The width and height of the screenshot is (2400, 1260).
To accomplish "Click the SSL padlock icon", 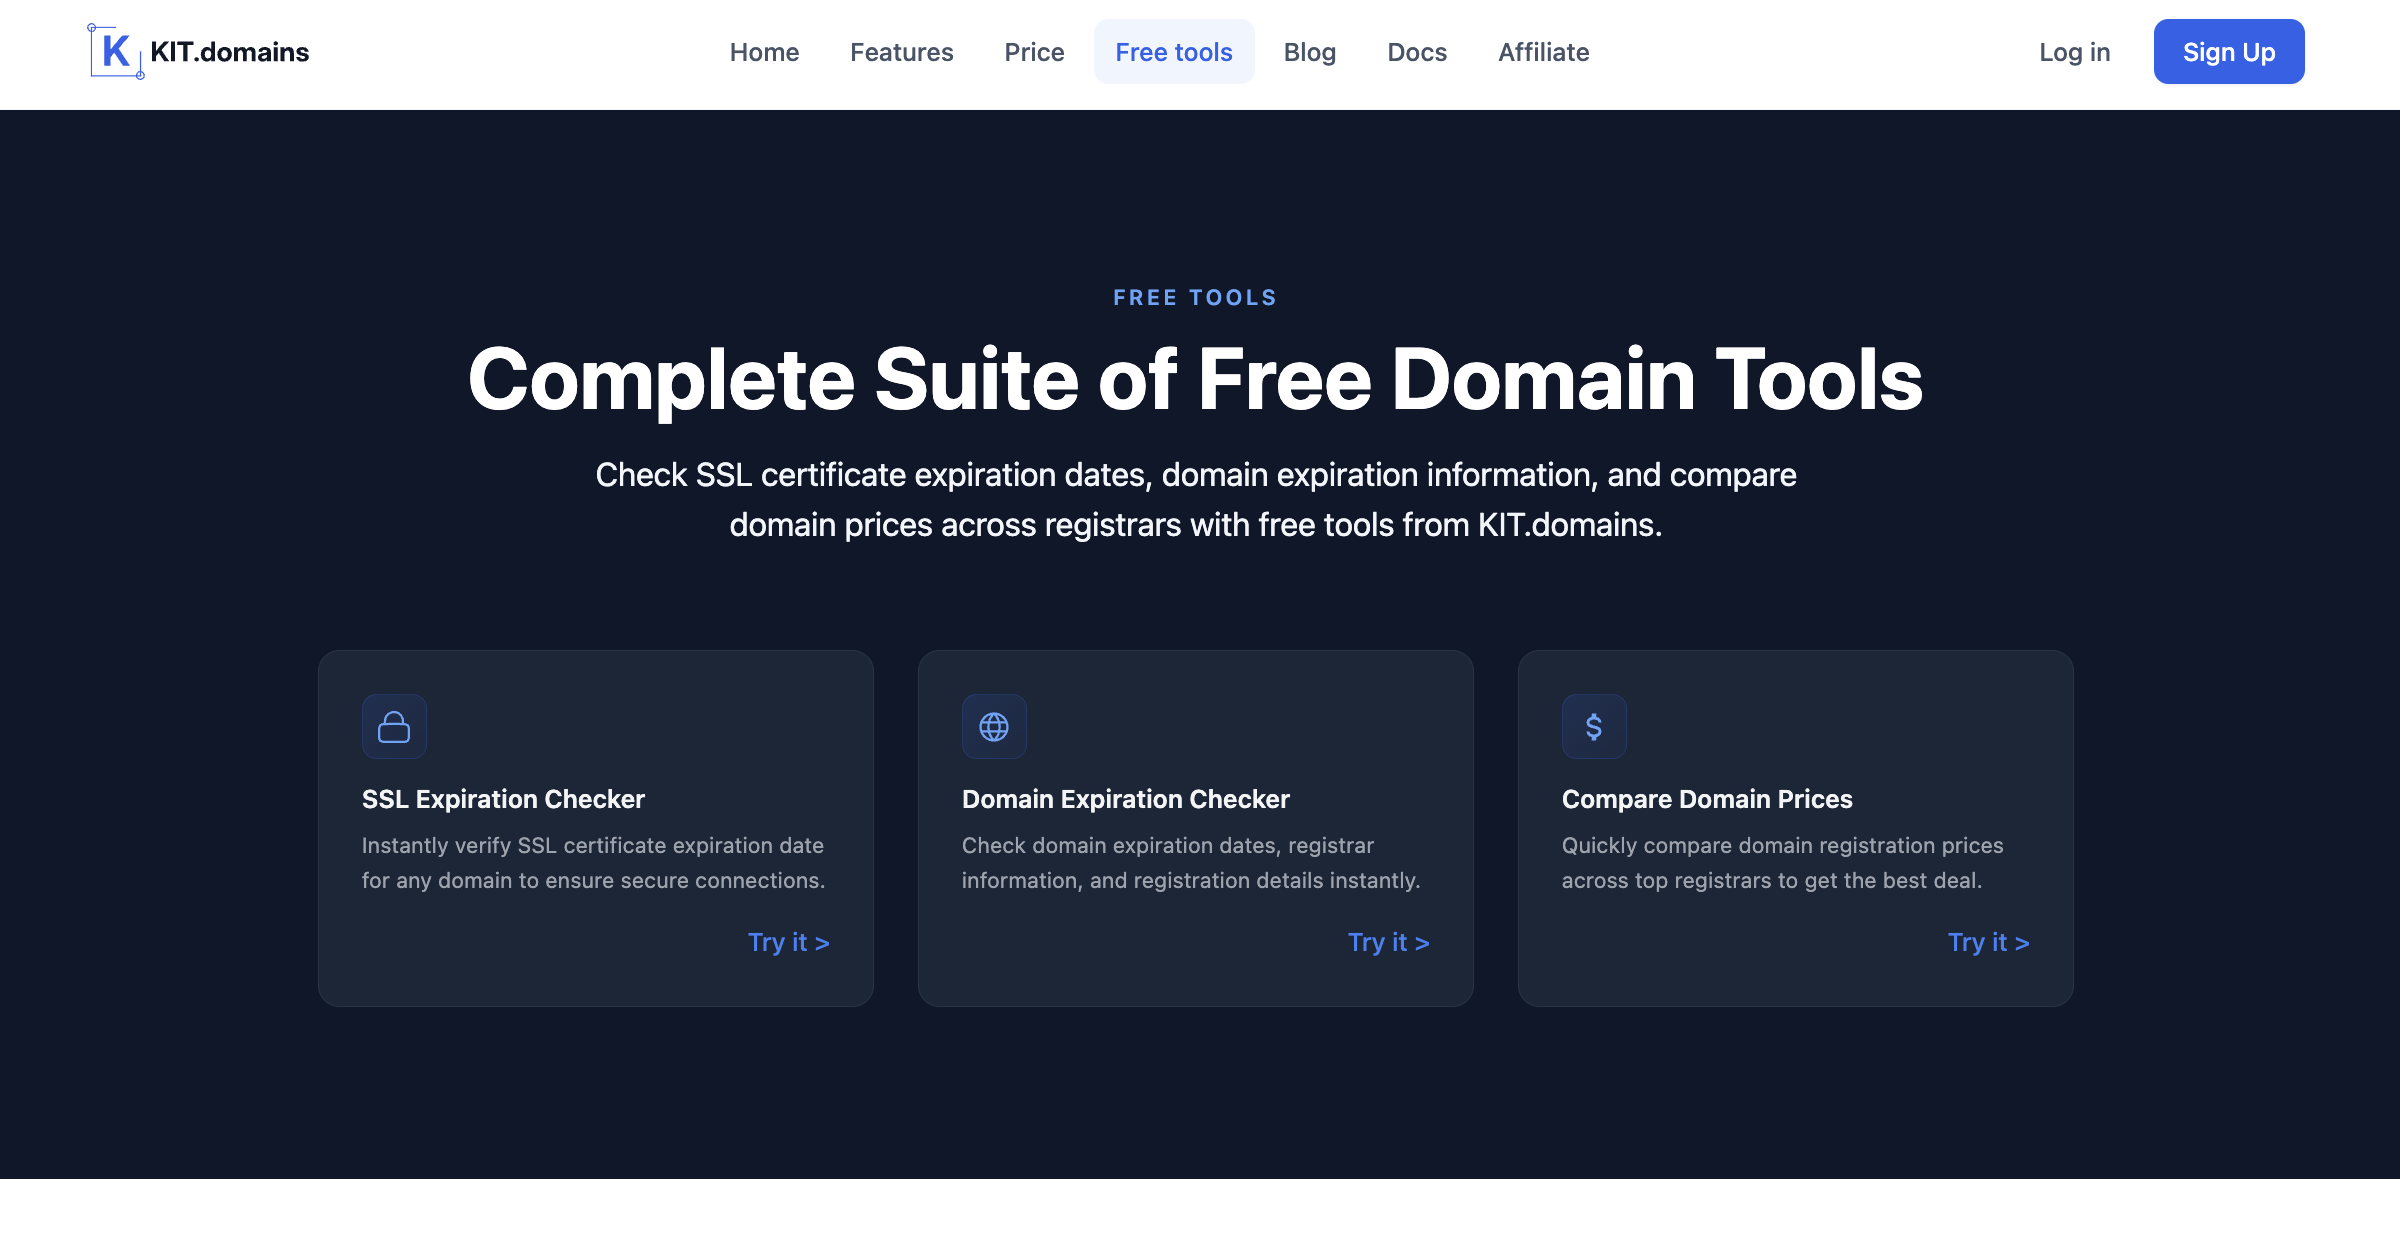I will coord(394,727).
